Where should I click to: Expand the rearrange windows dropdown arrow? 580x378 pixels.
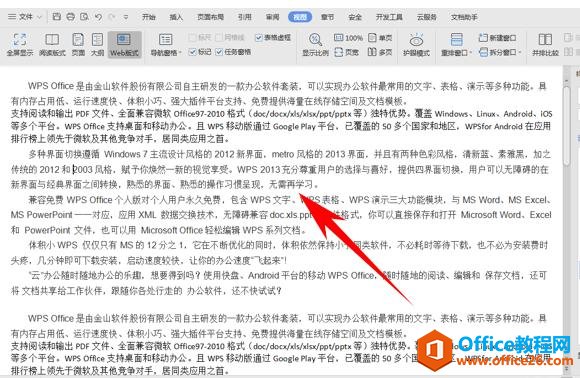(x=471, y=53)
